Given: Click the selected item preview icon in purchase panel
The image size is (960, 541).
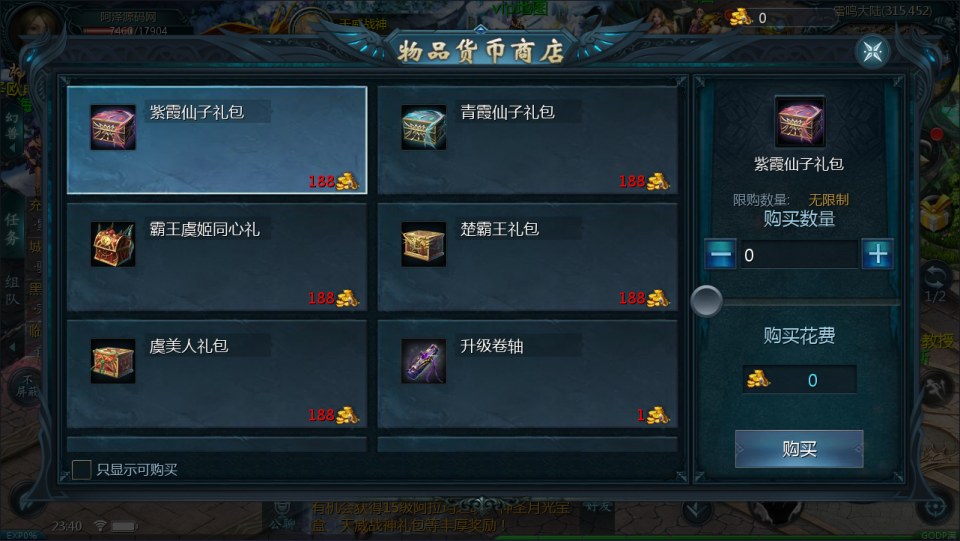Looking at the screenshot, I should point(799,122).
